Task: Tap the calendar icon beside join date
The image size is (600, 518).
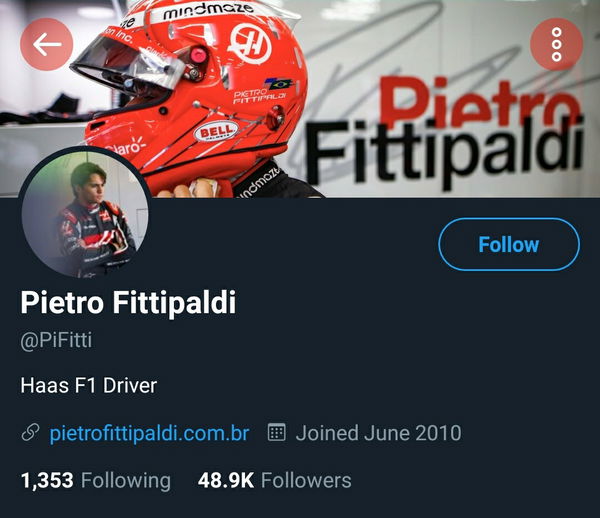Action: coord(276,432)
